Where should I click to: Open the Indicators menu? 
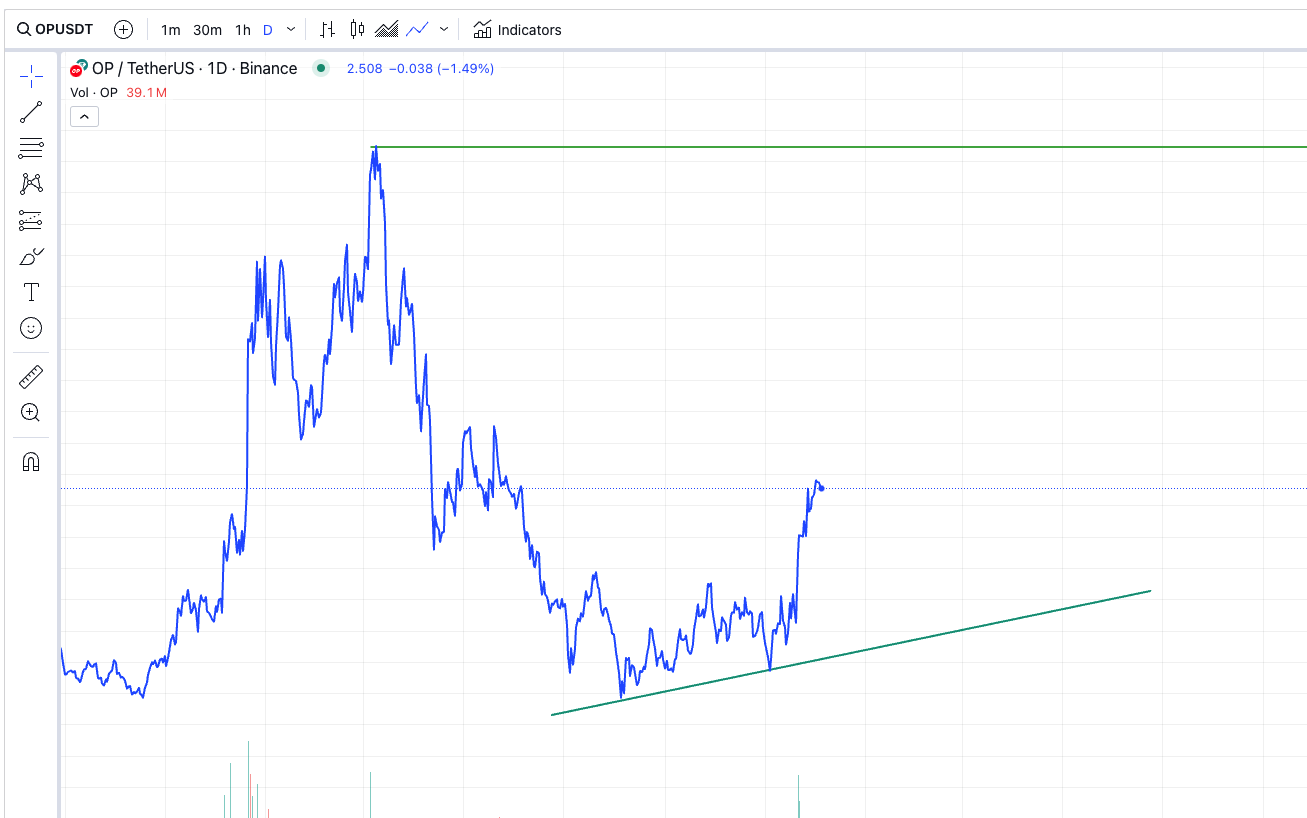(517, 30)
